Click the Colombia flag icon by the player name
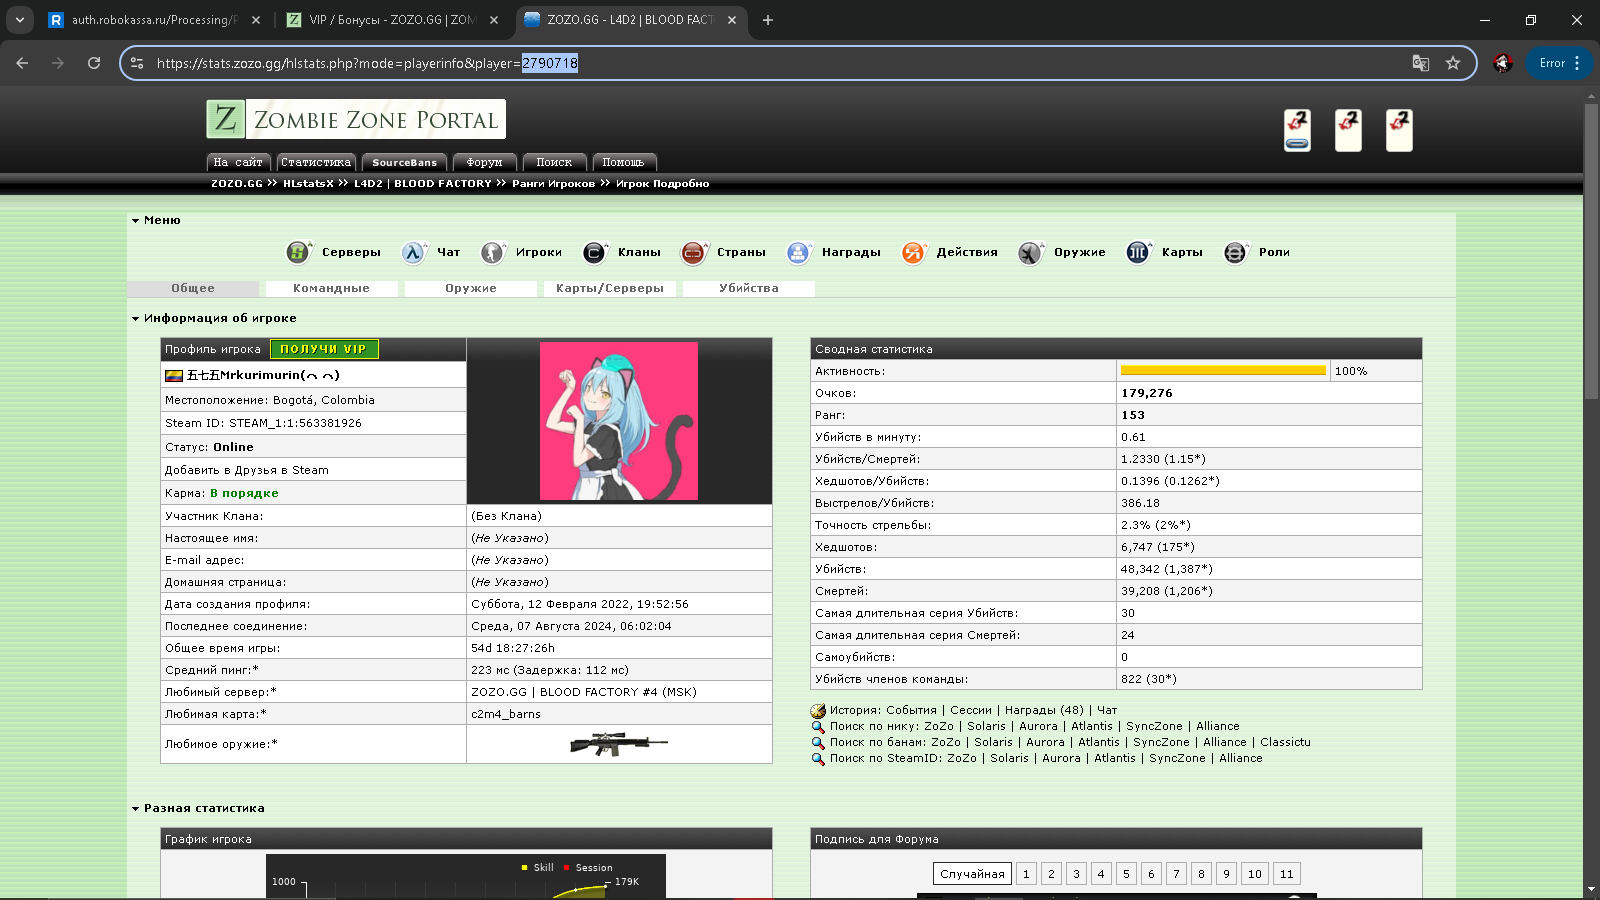The image size is (1600, 900). coord(174,376)
